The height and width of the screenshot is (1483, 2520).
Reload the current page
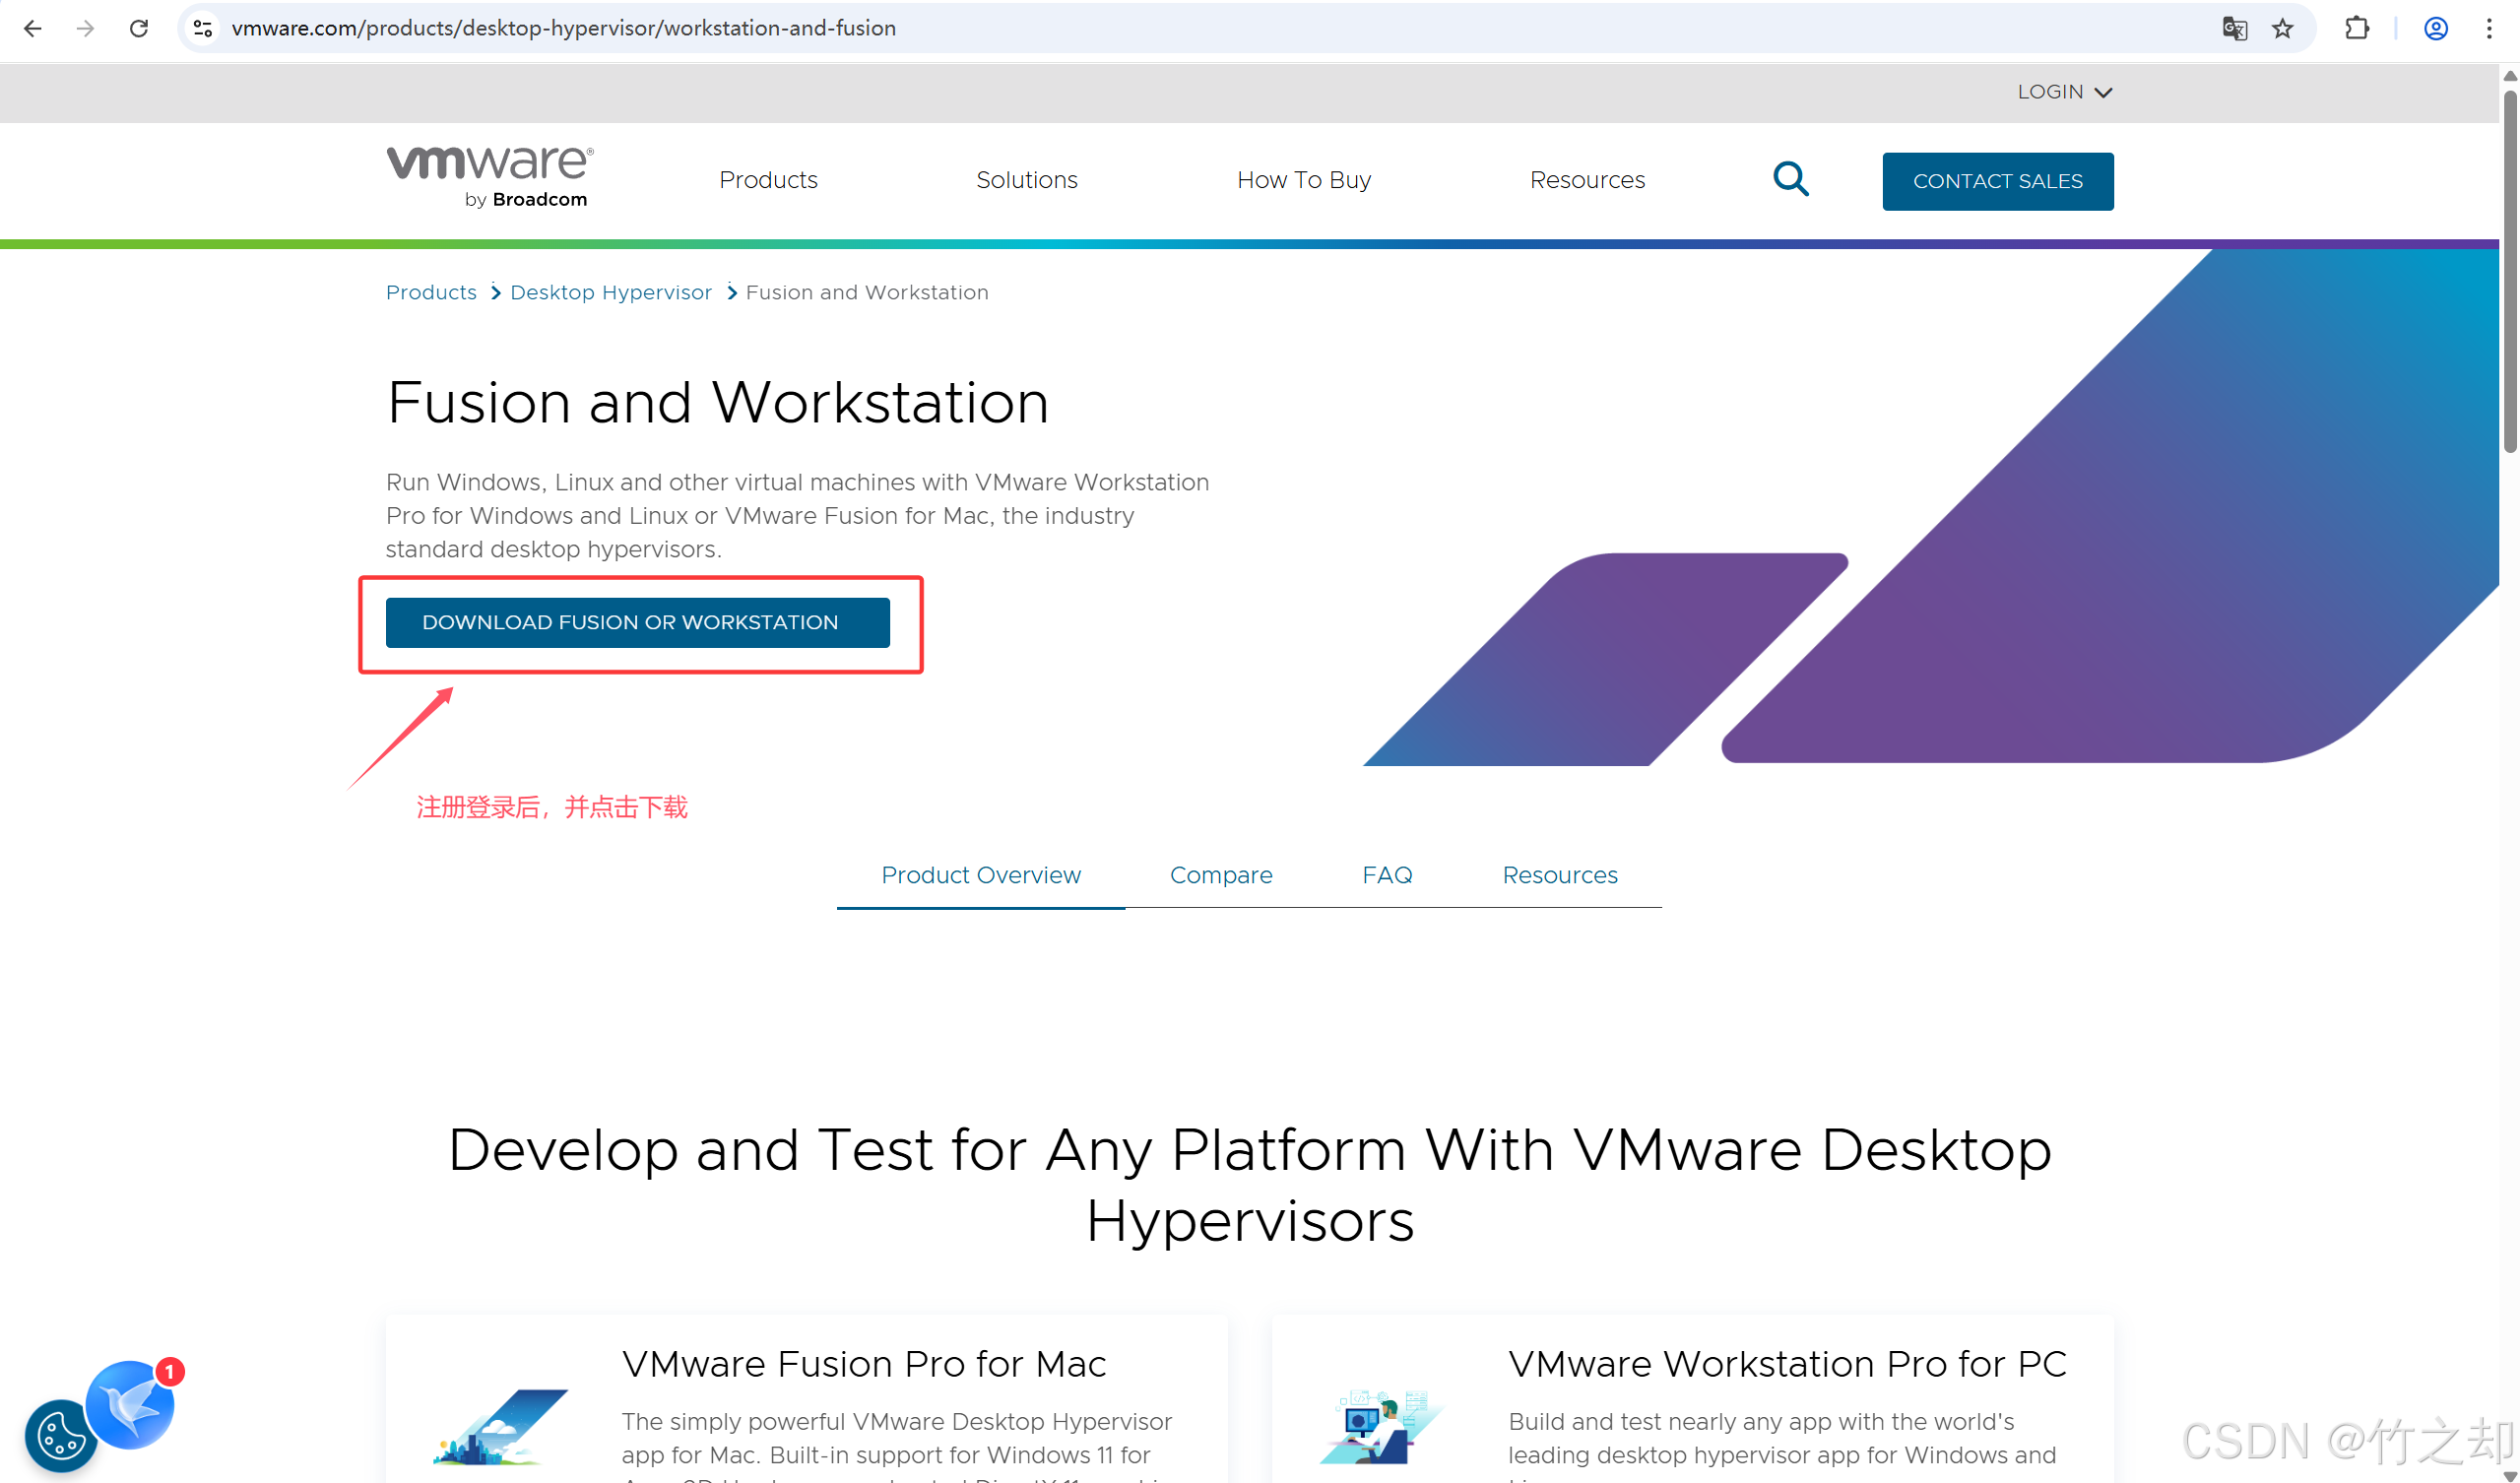coord(139,28)
